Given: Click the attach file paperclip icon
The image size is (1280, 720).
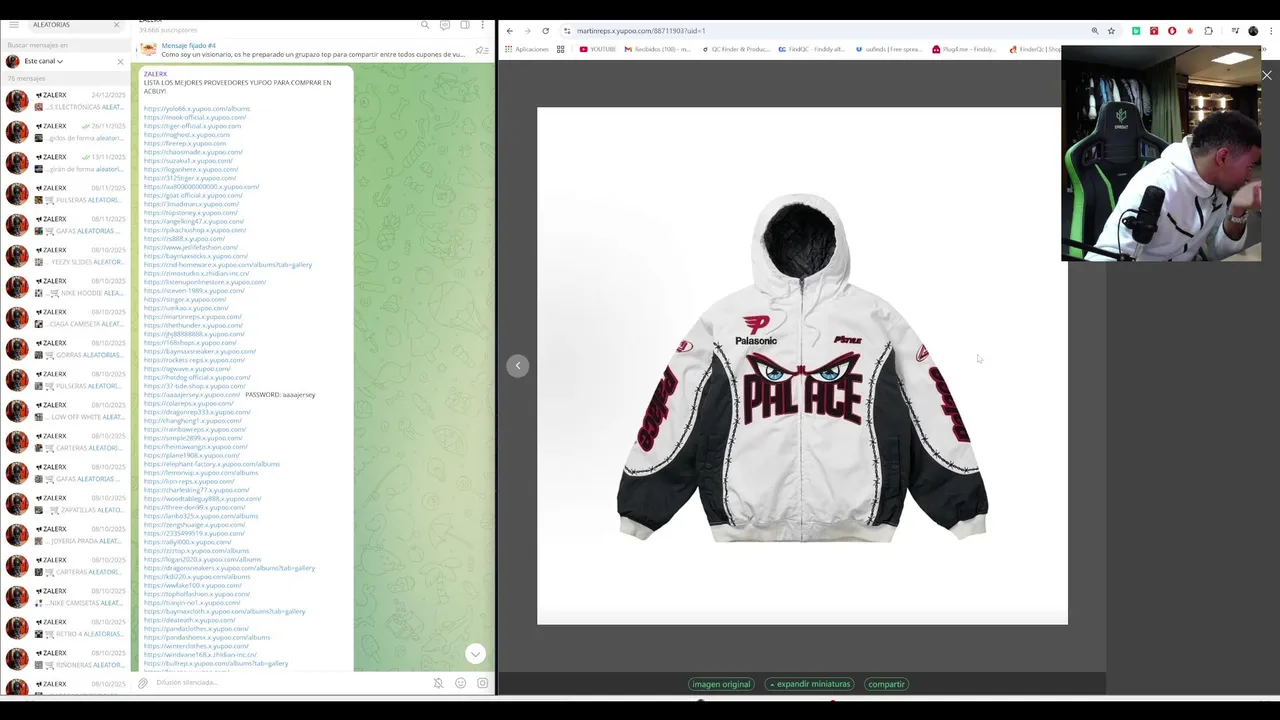Looking at the screenshot, I should pos(143,683).
